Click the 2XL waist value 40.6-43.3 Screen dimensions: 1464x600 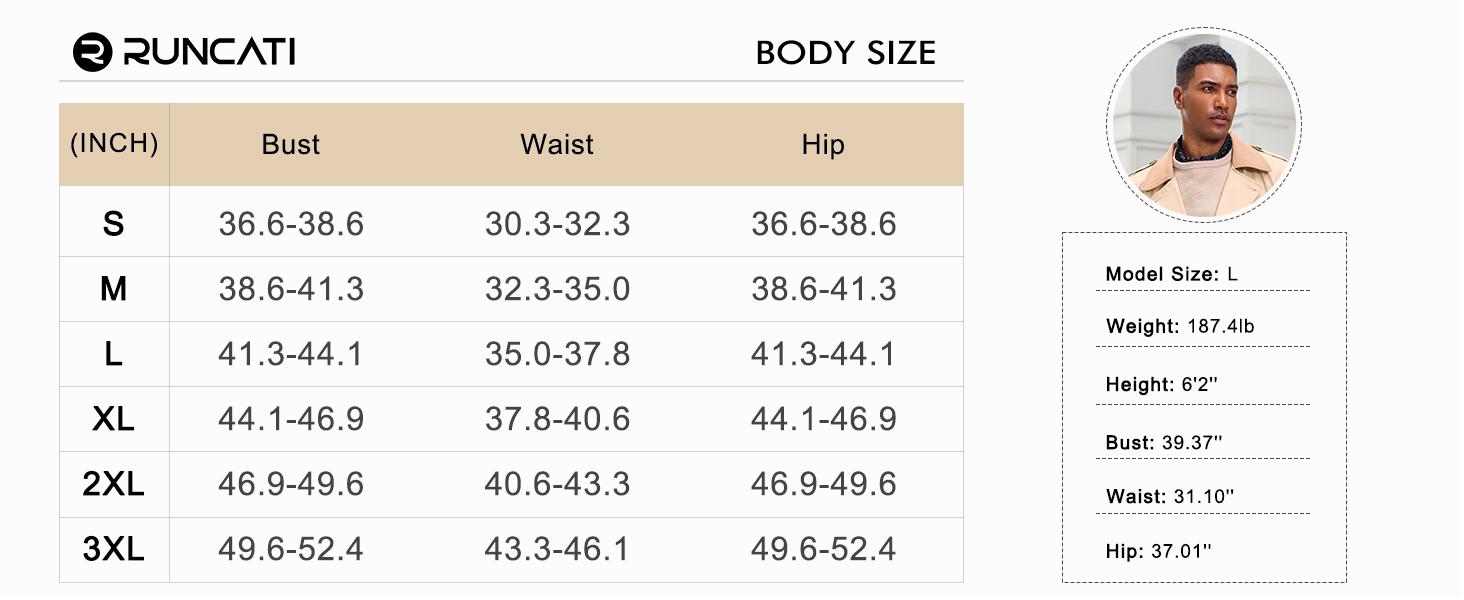[557, 484]
